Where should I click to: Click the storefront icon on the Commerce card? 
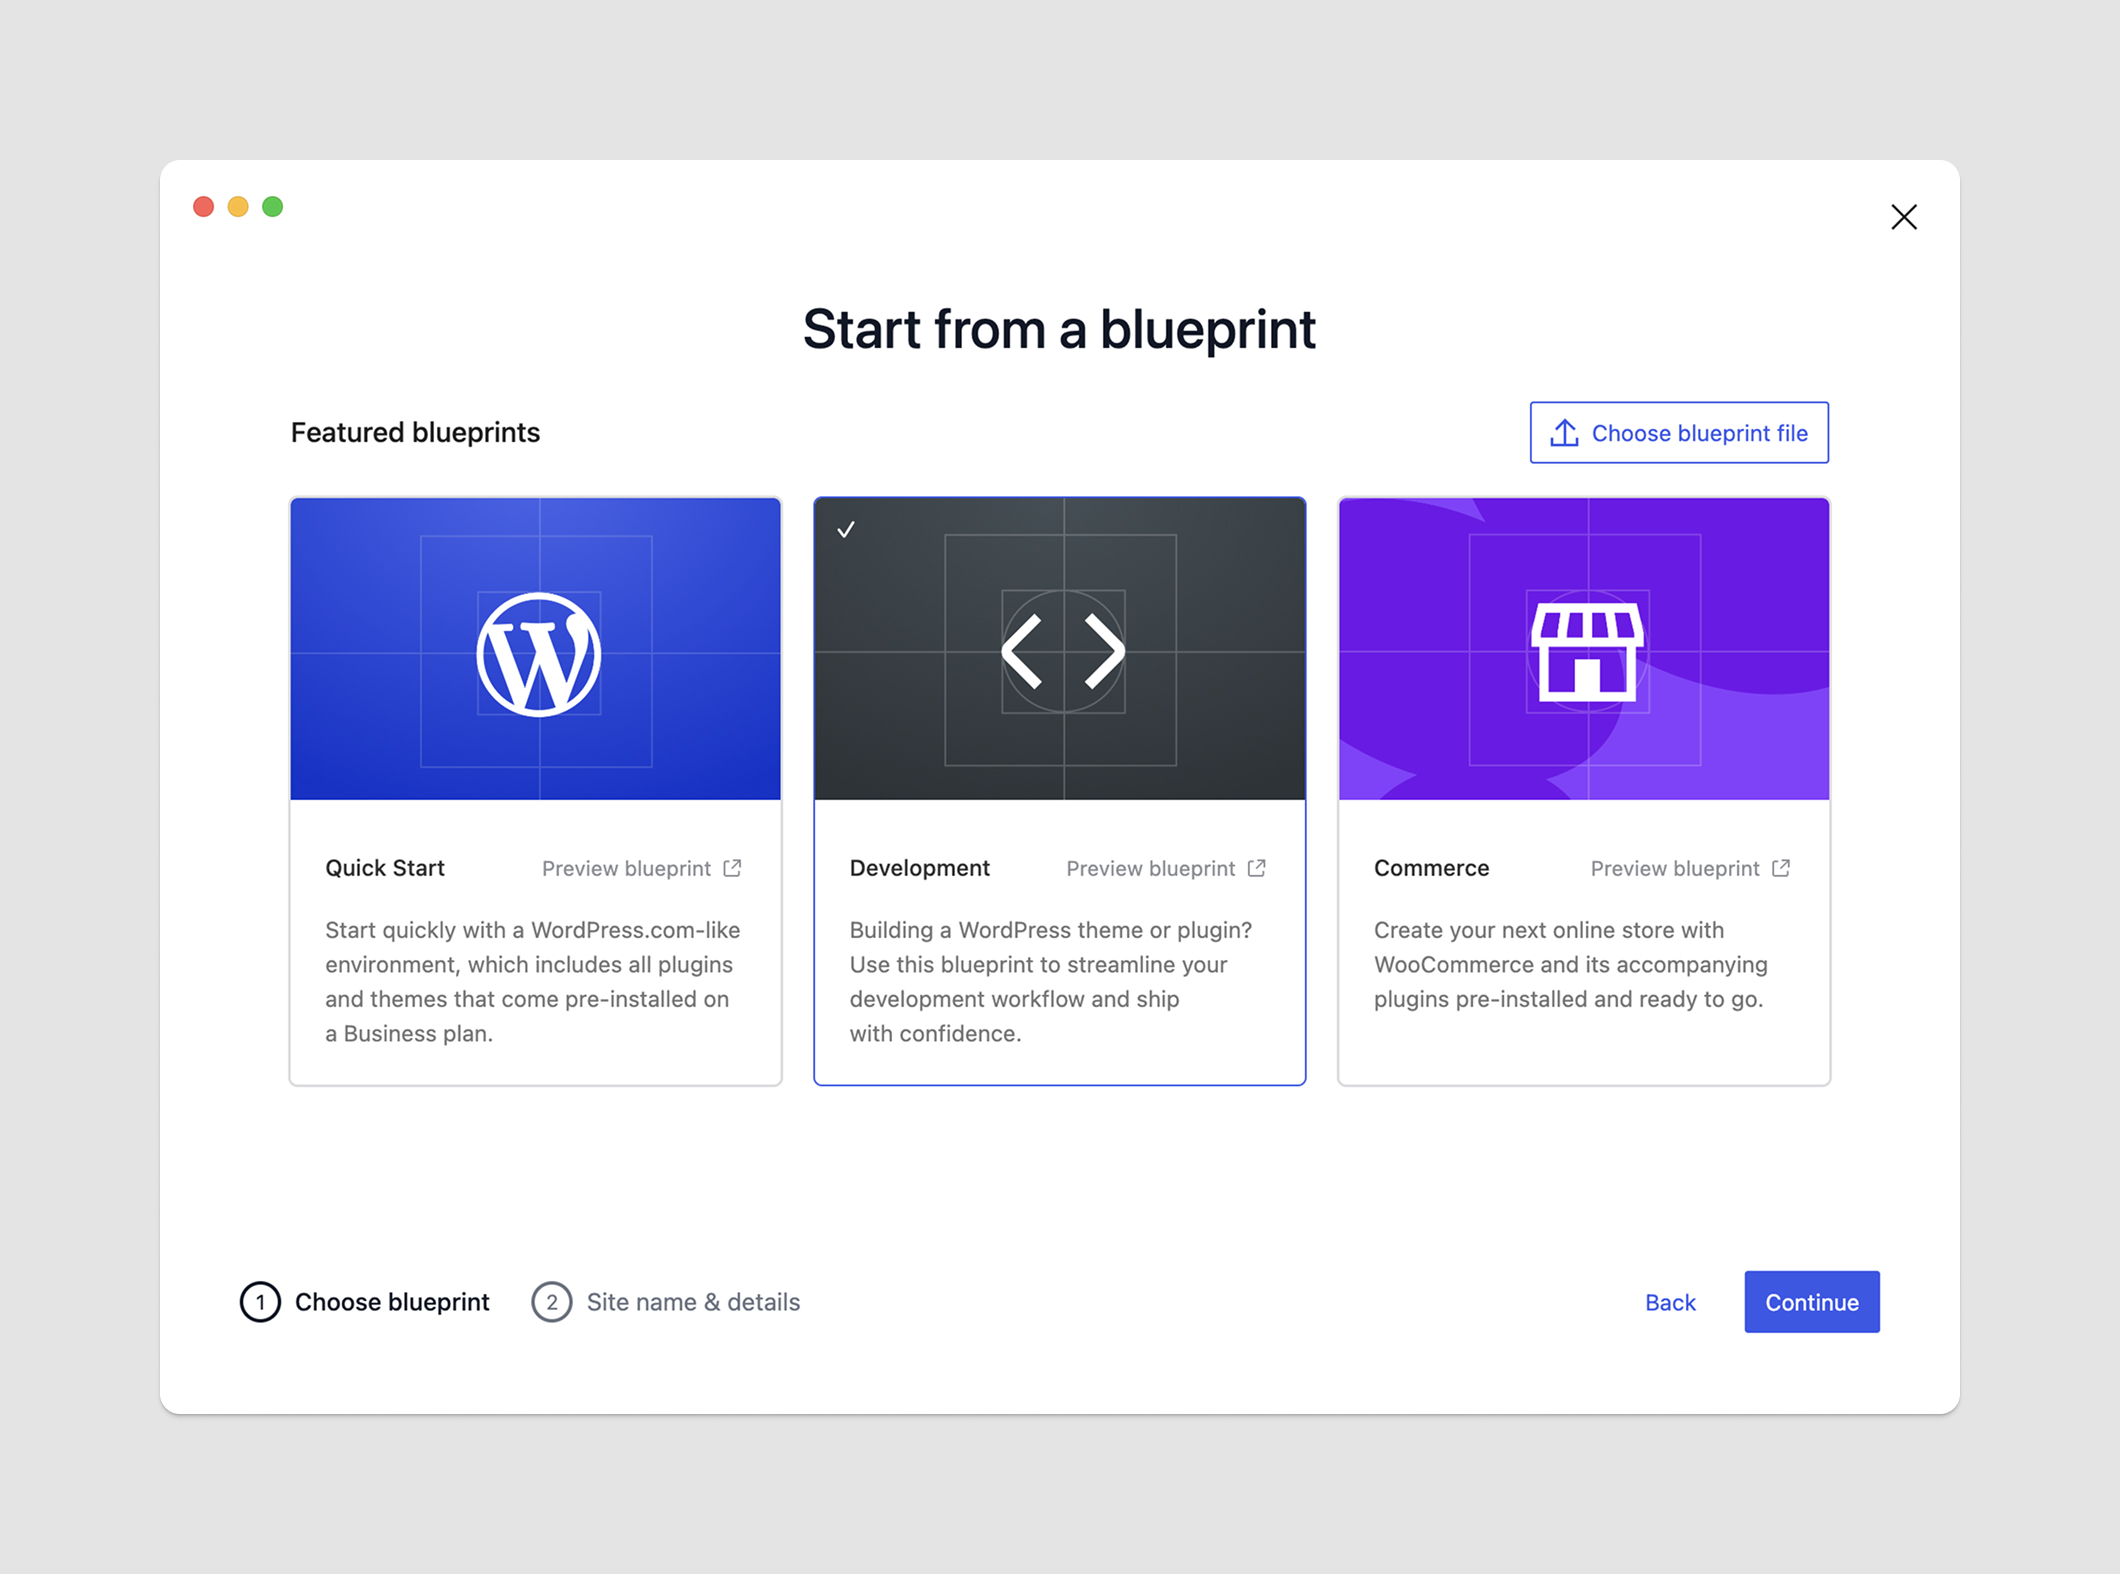coord(1585,650)
